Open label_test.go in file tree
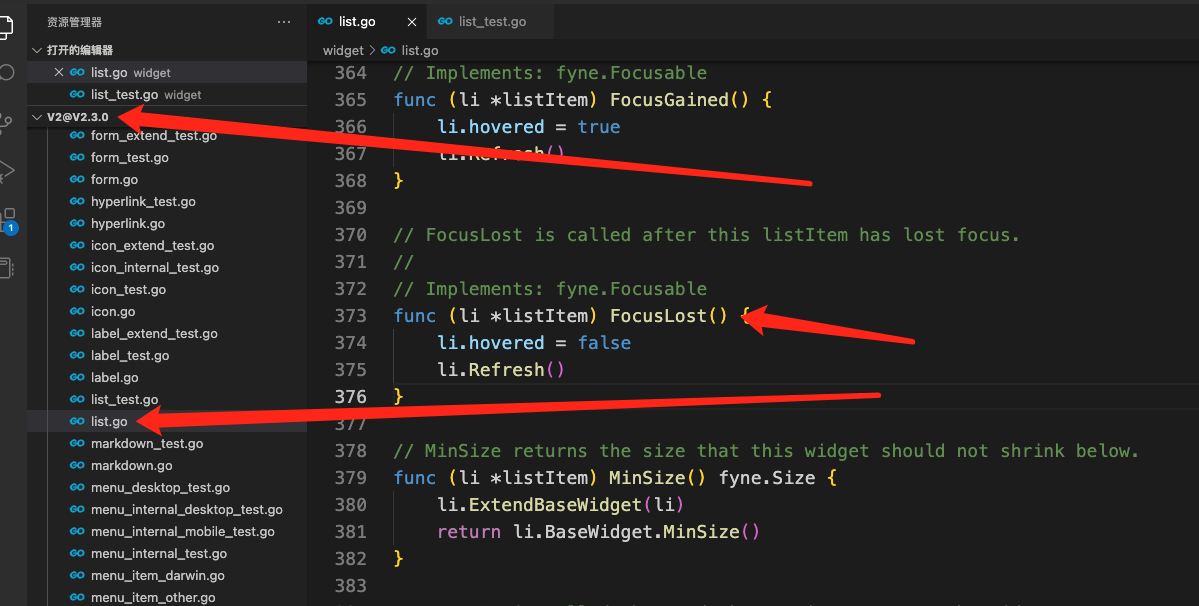1199x606 pixels. (130, 356)
